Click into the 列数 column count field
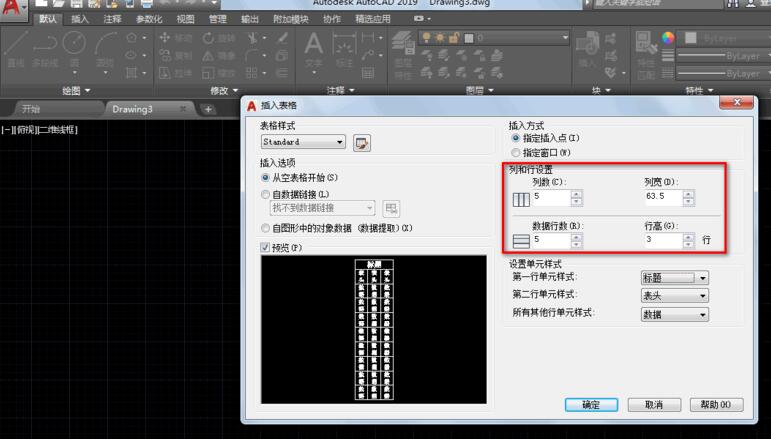 pos(552,197)
